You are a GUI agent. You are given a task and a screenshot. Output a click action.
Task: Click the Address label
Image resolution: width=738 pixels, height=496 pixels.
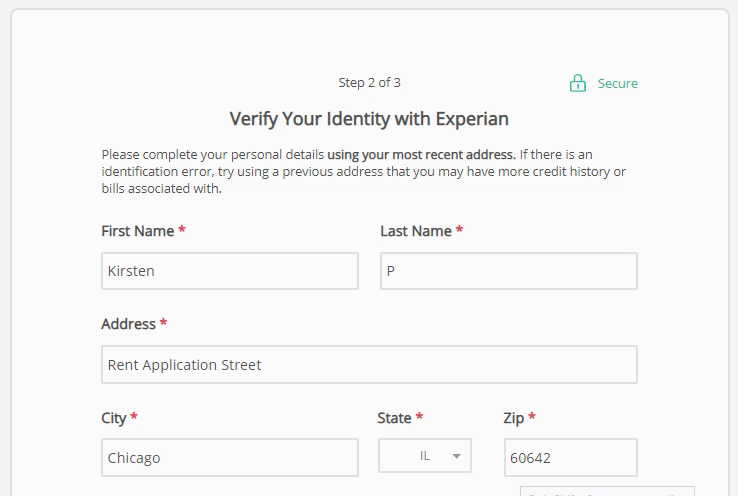pos(128,324)
